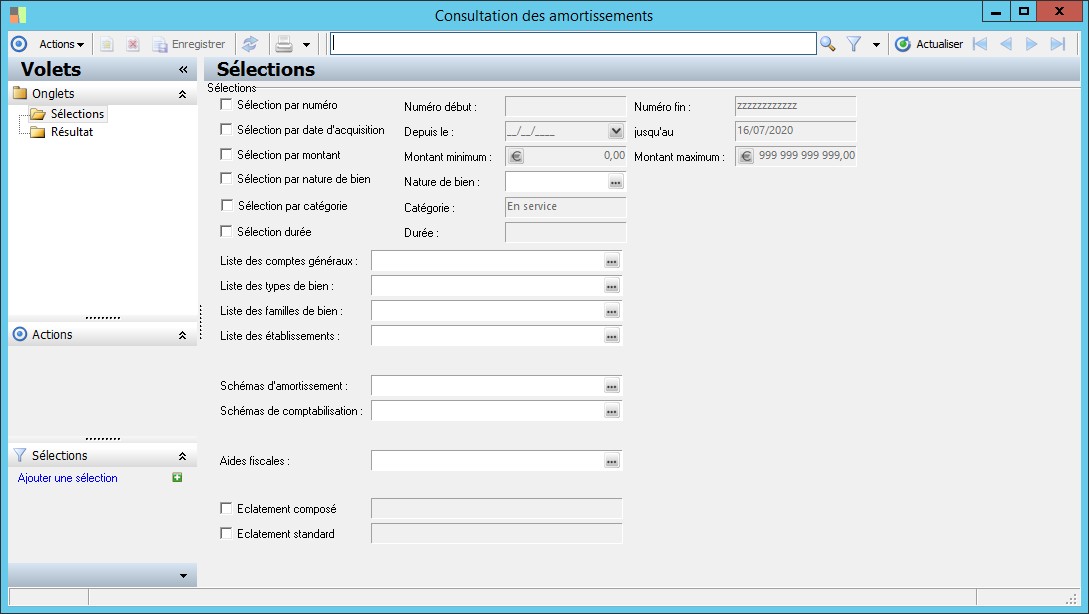Enable Sélection par numéro checkbox

[226, 104]
